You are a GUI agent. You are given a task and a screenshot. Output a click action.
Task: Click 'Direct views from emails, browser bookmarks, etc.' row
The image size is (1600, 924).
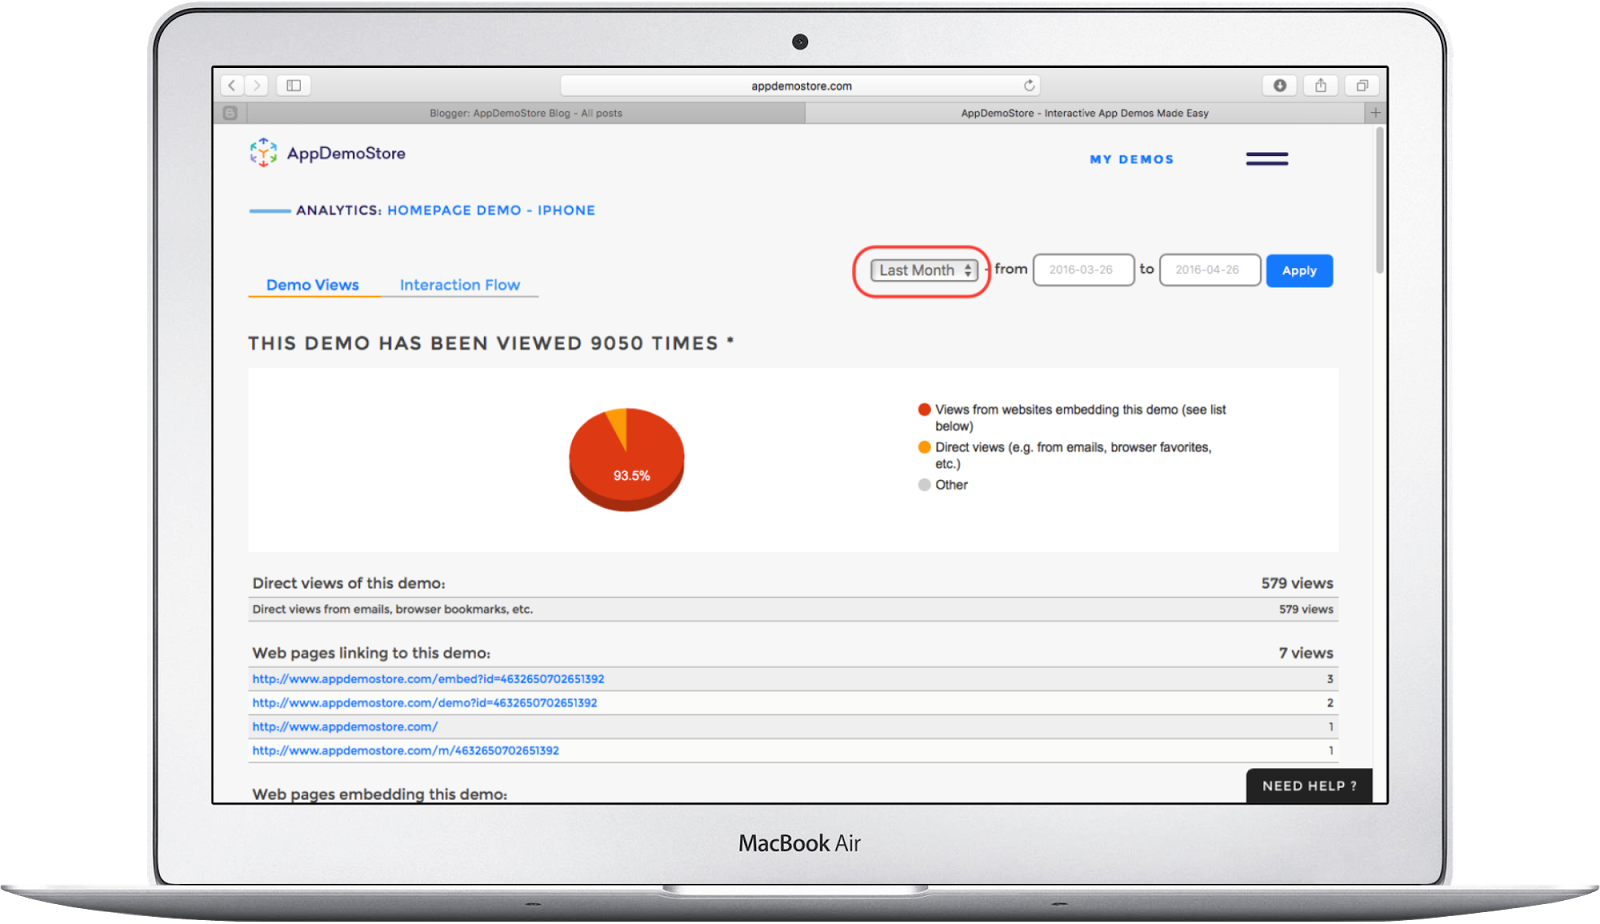pos(793,609)
